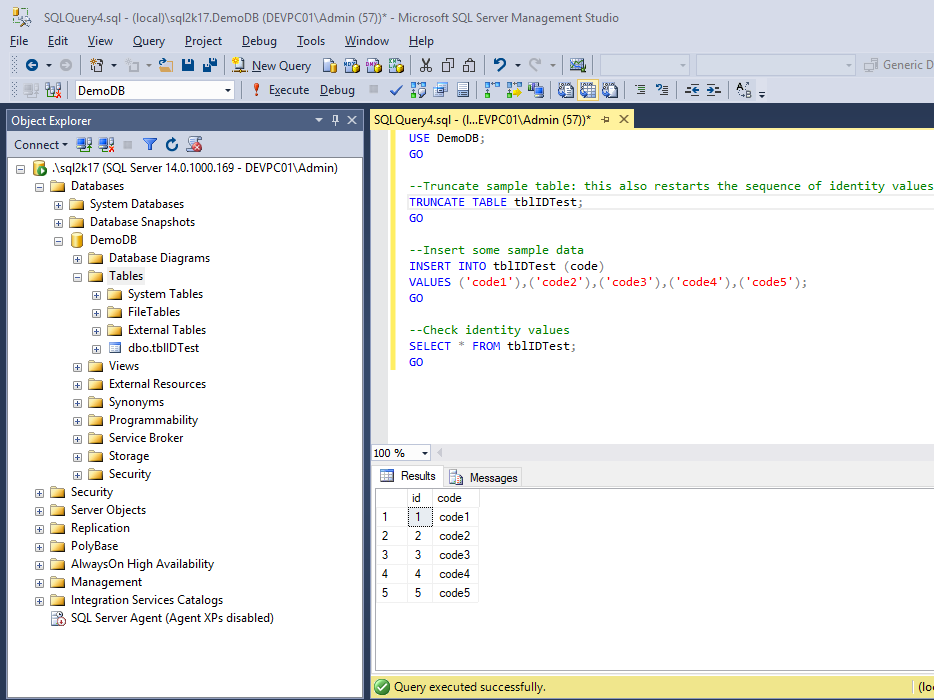Click the New Query button
The image size is (934, 700).
[272, 66]
